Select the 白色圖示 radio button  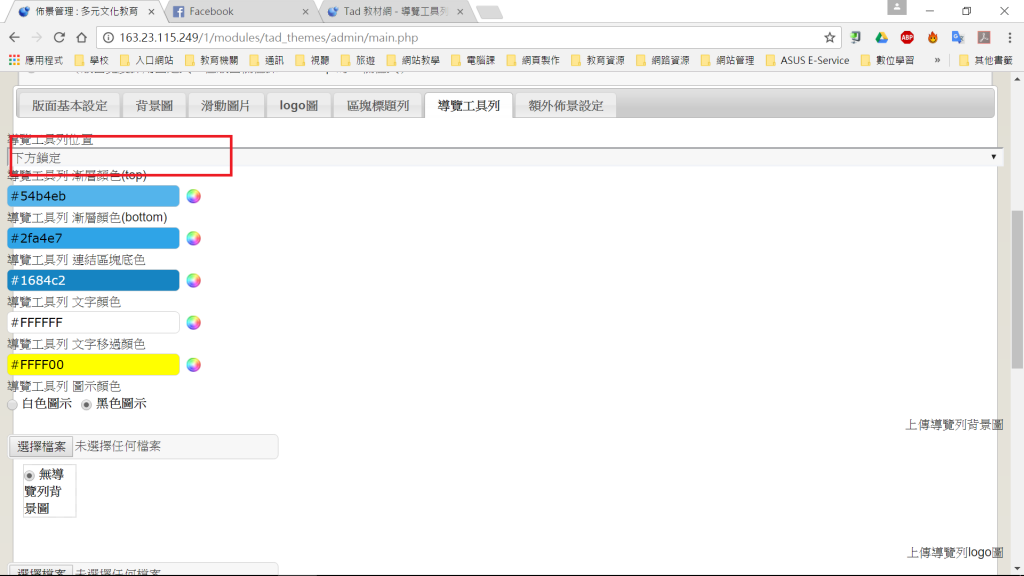(13, 404)
